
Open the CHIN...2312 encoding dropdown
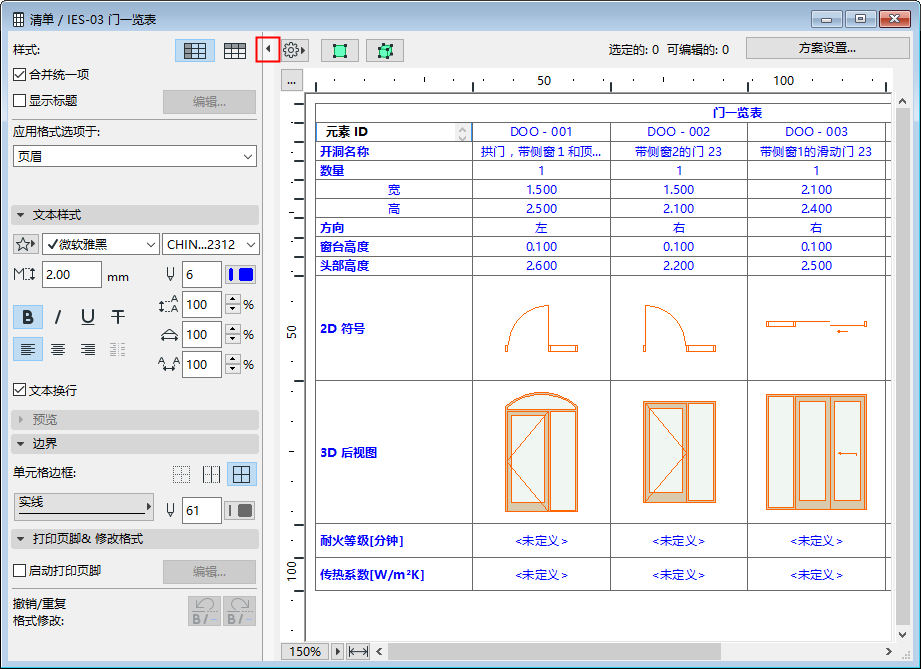pyautogui.click(x=211, y=244)
